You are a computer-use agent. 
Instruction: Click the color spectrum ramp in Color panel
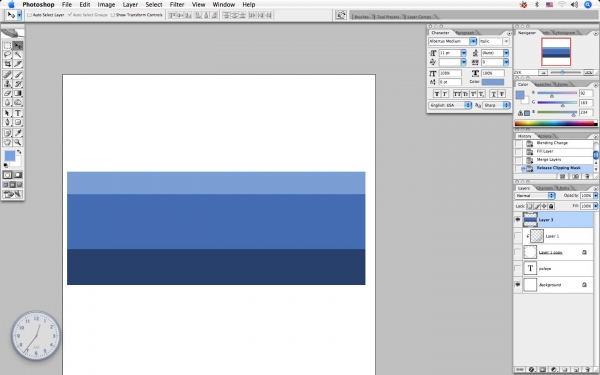tap(556, 123)
